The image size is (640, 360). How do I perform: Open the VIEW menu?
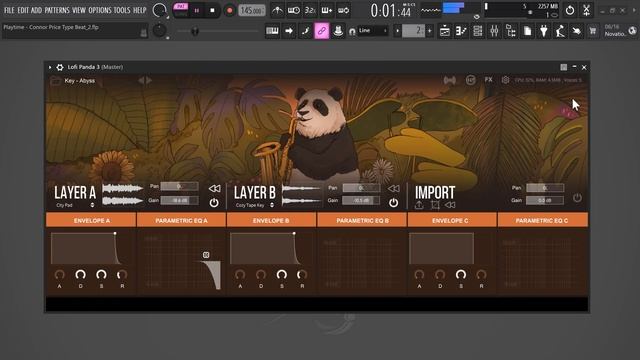click(79, 10)
